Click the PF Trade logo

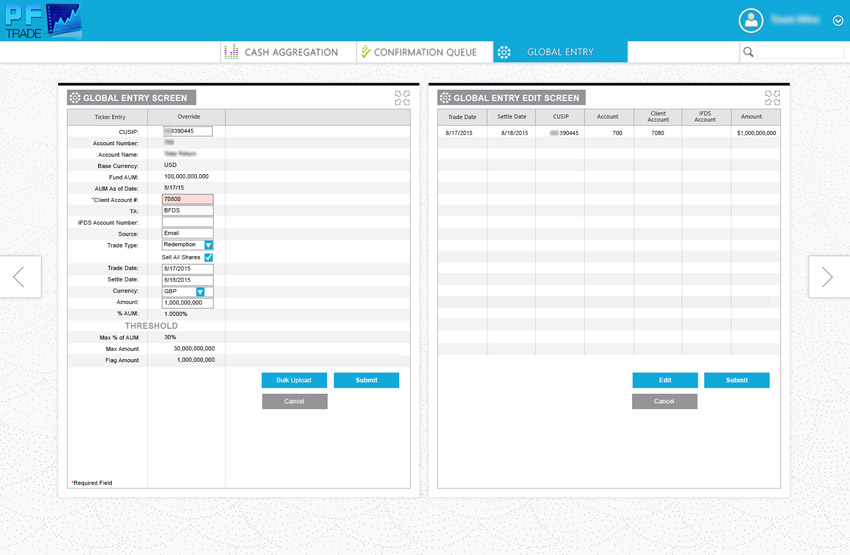tap(42, 21)
